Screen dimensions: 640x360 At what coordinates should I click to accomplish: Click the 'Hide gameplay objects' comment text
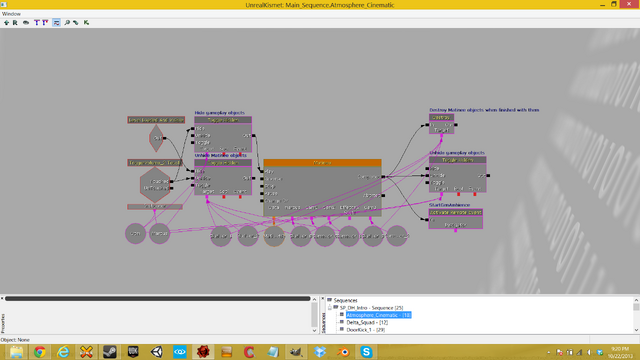220,113
